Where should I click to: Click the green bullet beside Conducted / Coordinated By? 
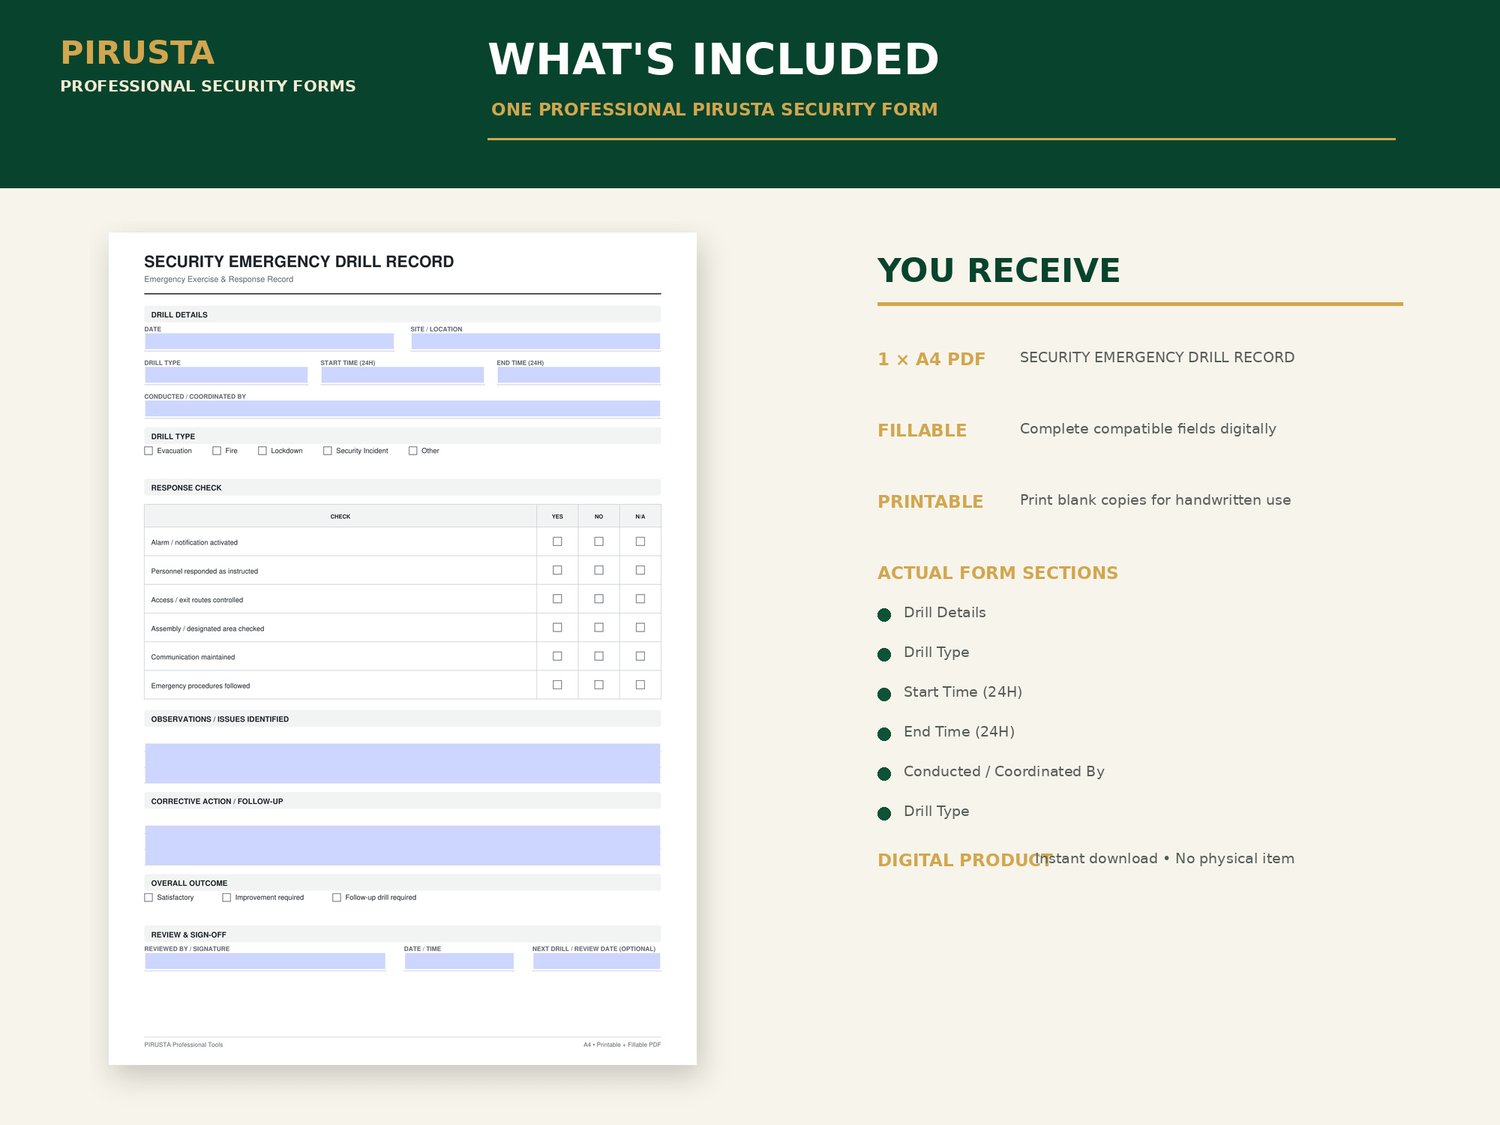pos(884,774)
